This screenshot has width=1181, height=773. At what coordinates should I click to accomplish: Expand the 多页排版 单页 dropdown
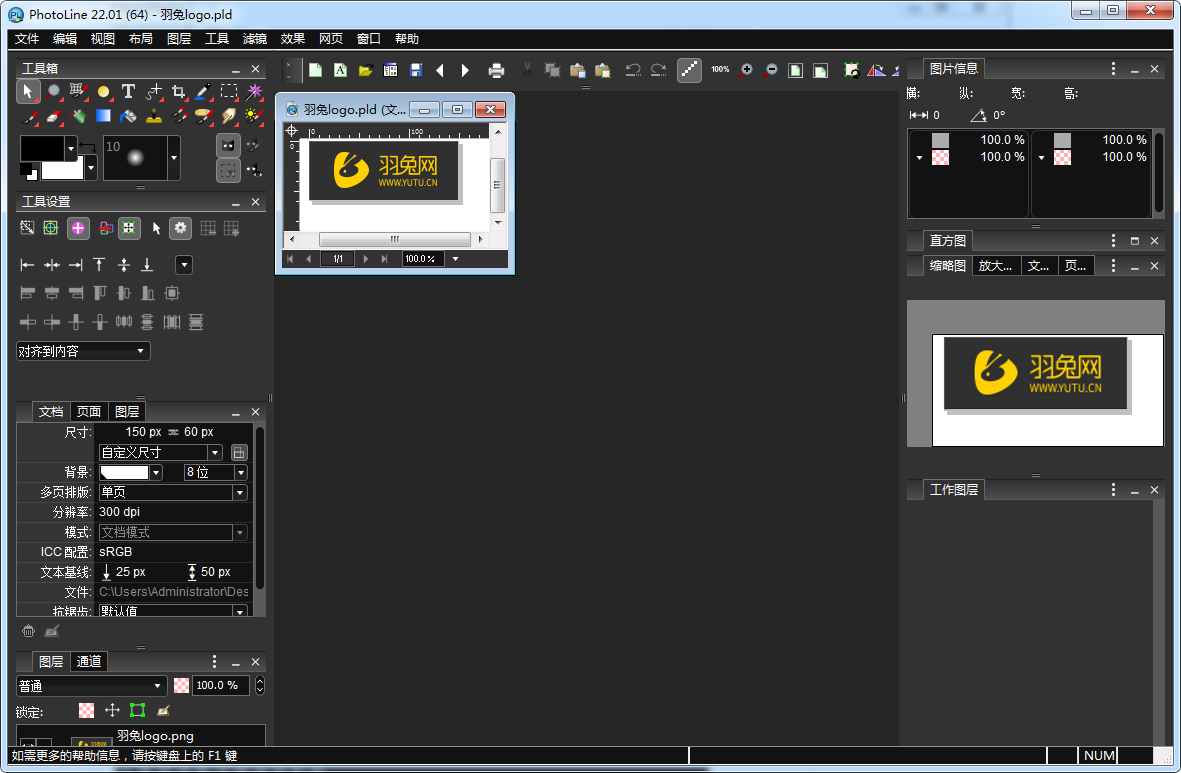coord(172,492)
